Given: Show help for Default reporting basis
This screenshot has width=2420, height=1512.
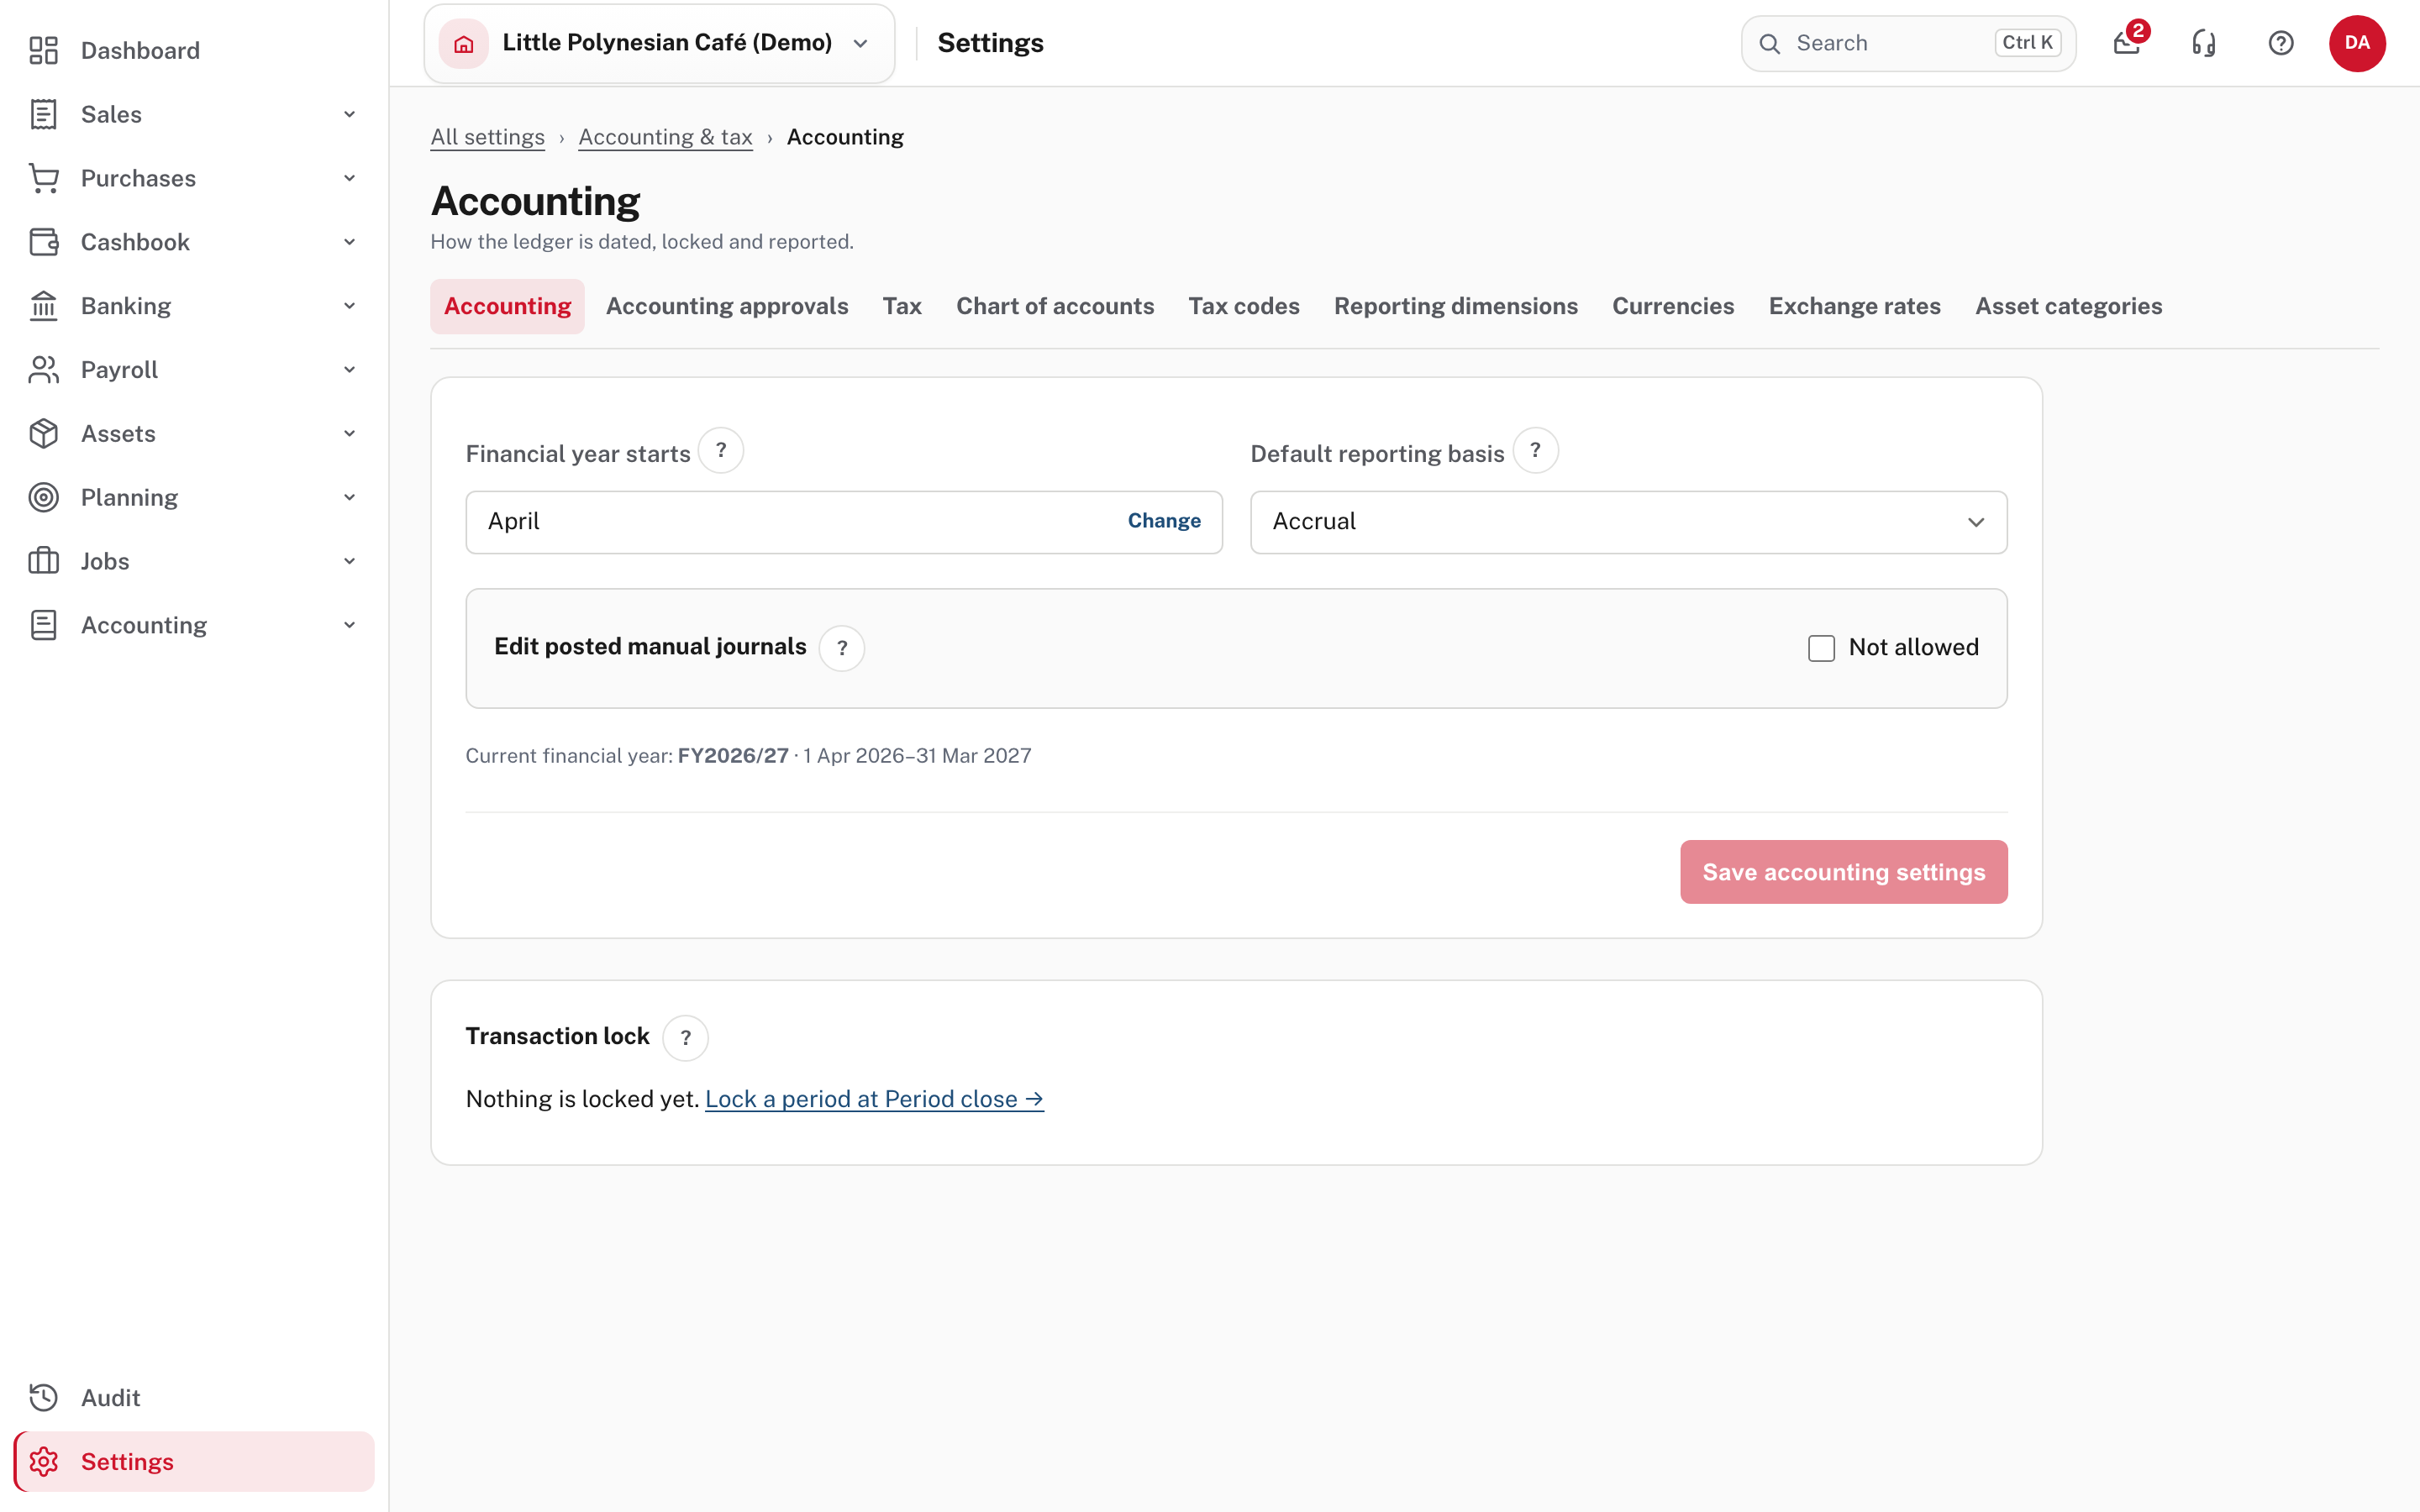Looking at the screenshot, I should pyautogui.click(x=1535, y=451).
